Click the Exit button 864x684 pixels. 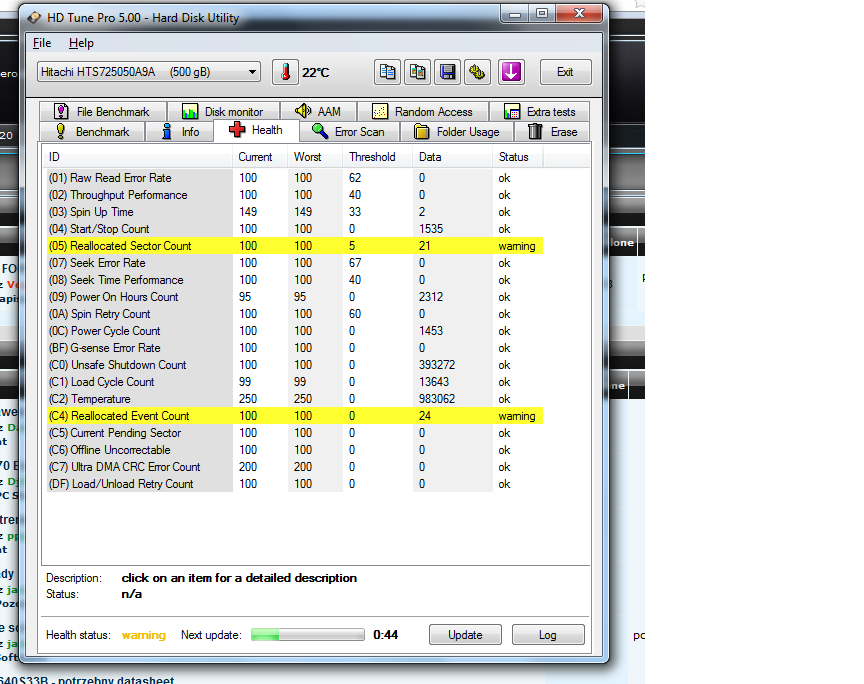565,72
